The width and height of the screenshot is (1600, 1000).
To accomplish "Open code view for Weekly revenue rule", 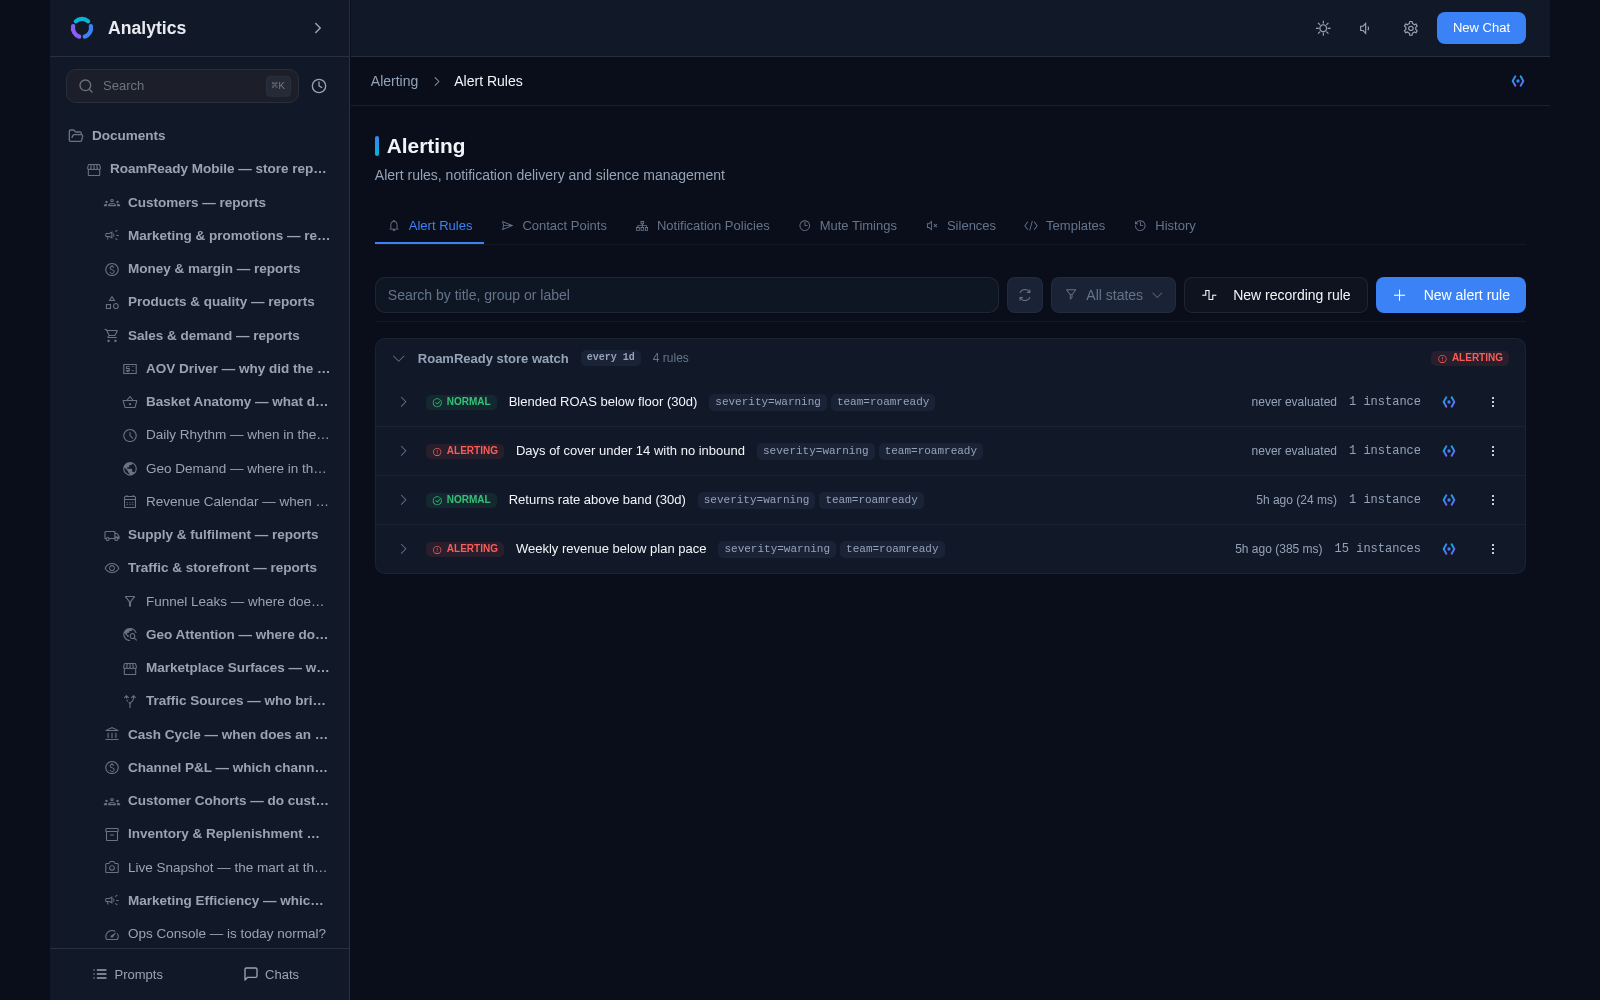I will pos(1449,549).
